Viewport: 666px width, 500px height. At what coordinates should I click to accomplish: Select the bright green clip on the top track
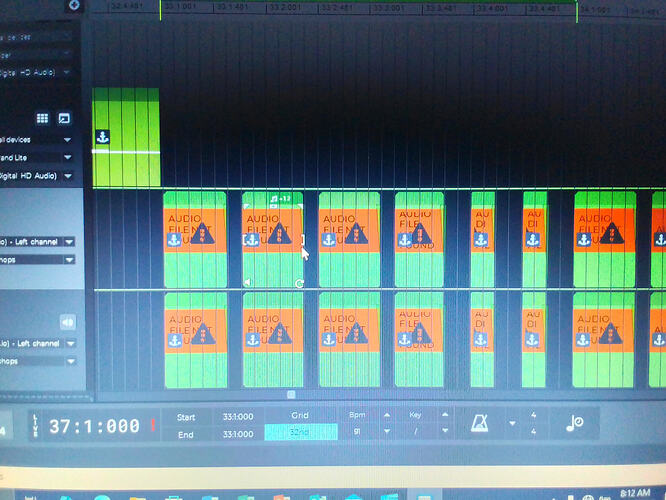(126, 137)
